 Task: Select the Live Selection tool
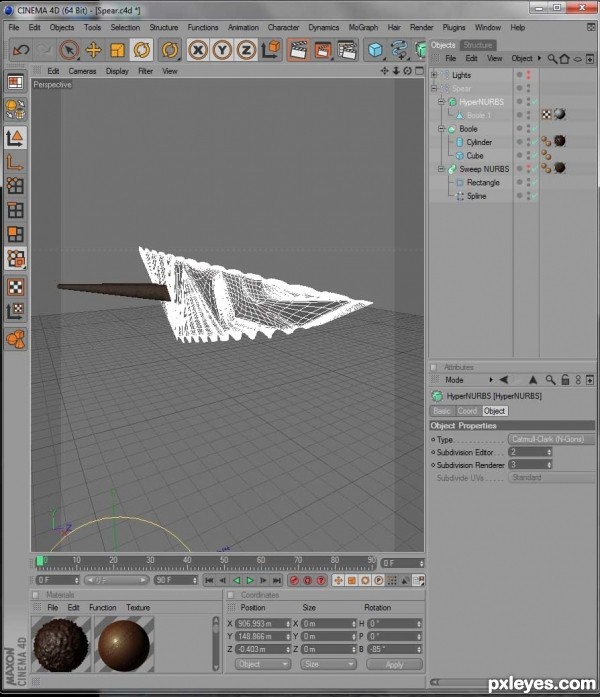(x=69, y=50)
